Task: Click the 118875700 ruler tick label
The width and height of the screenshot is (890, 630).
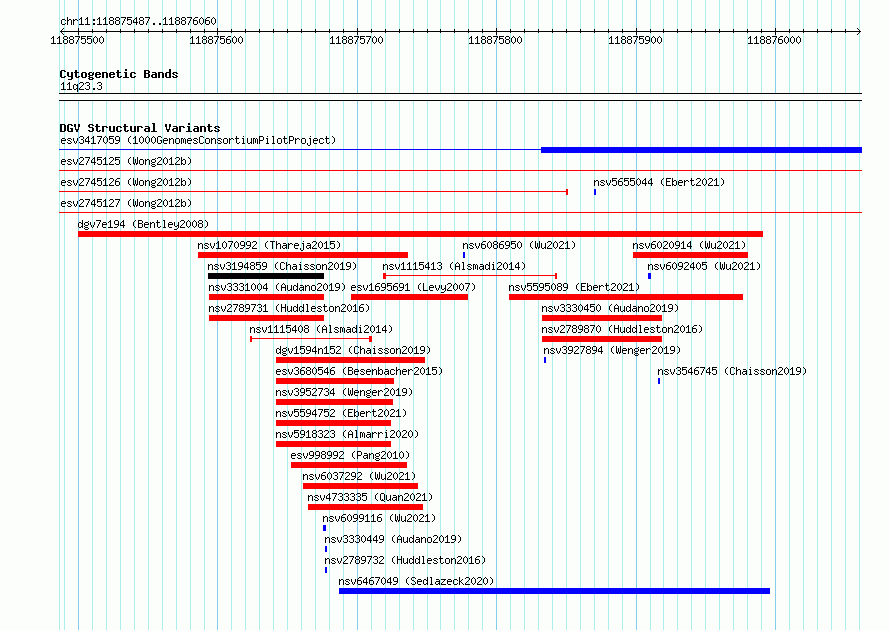Action: (356, 40)
